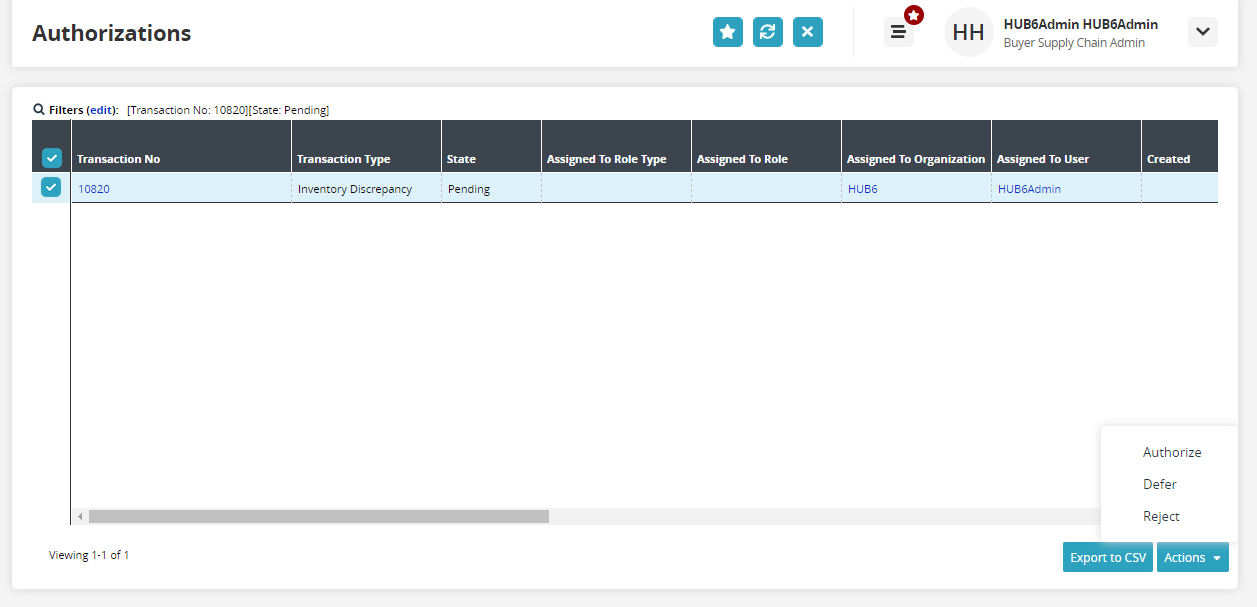Open the HUB6Admin user link

(1029, 189)
